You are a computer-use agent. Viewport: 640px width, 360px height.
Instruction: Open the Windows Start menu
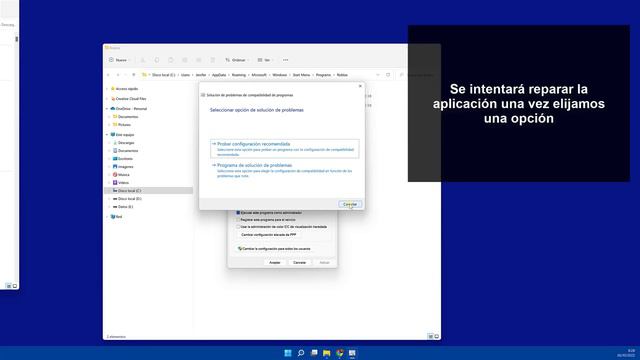(x=288, y=353)
